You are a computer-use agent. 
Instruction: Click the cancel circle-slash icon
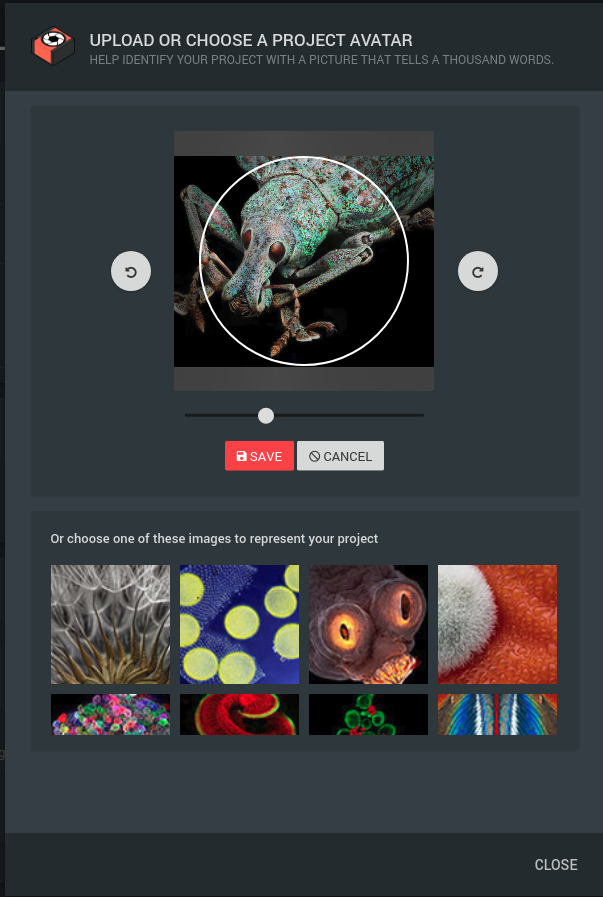point(314,456)
